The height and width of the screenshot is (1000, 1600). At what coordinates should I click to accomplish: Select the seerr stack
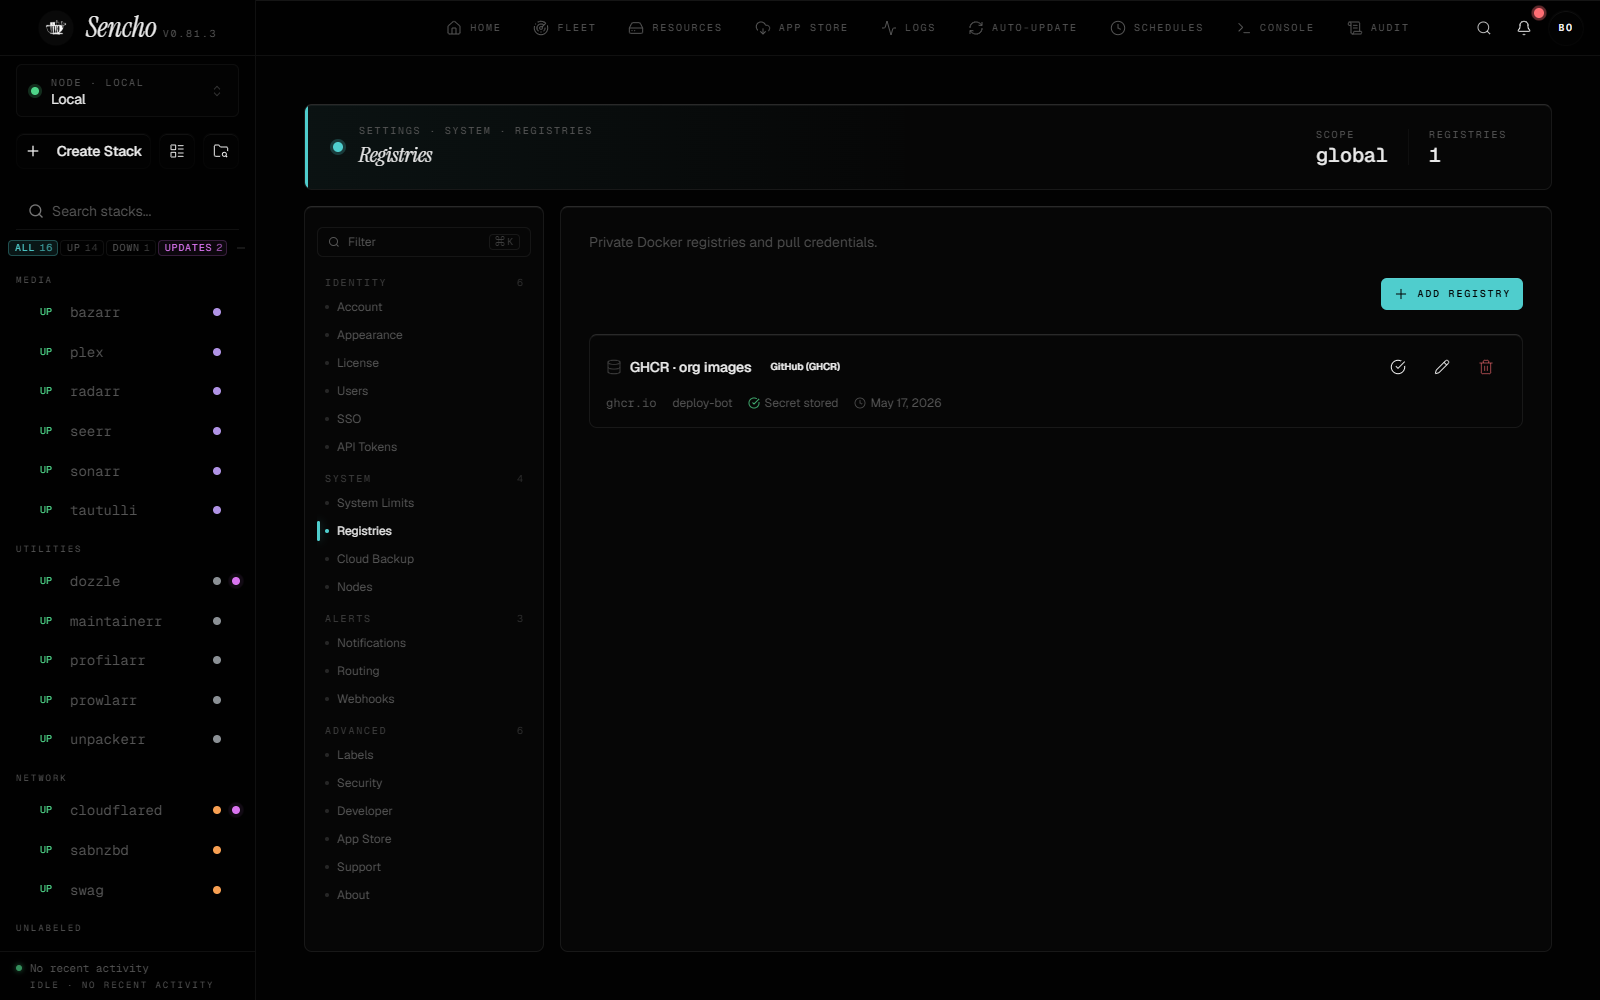pos(127,432)
